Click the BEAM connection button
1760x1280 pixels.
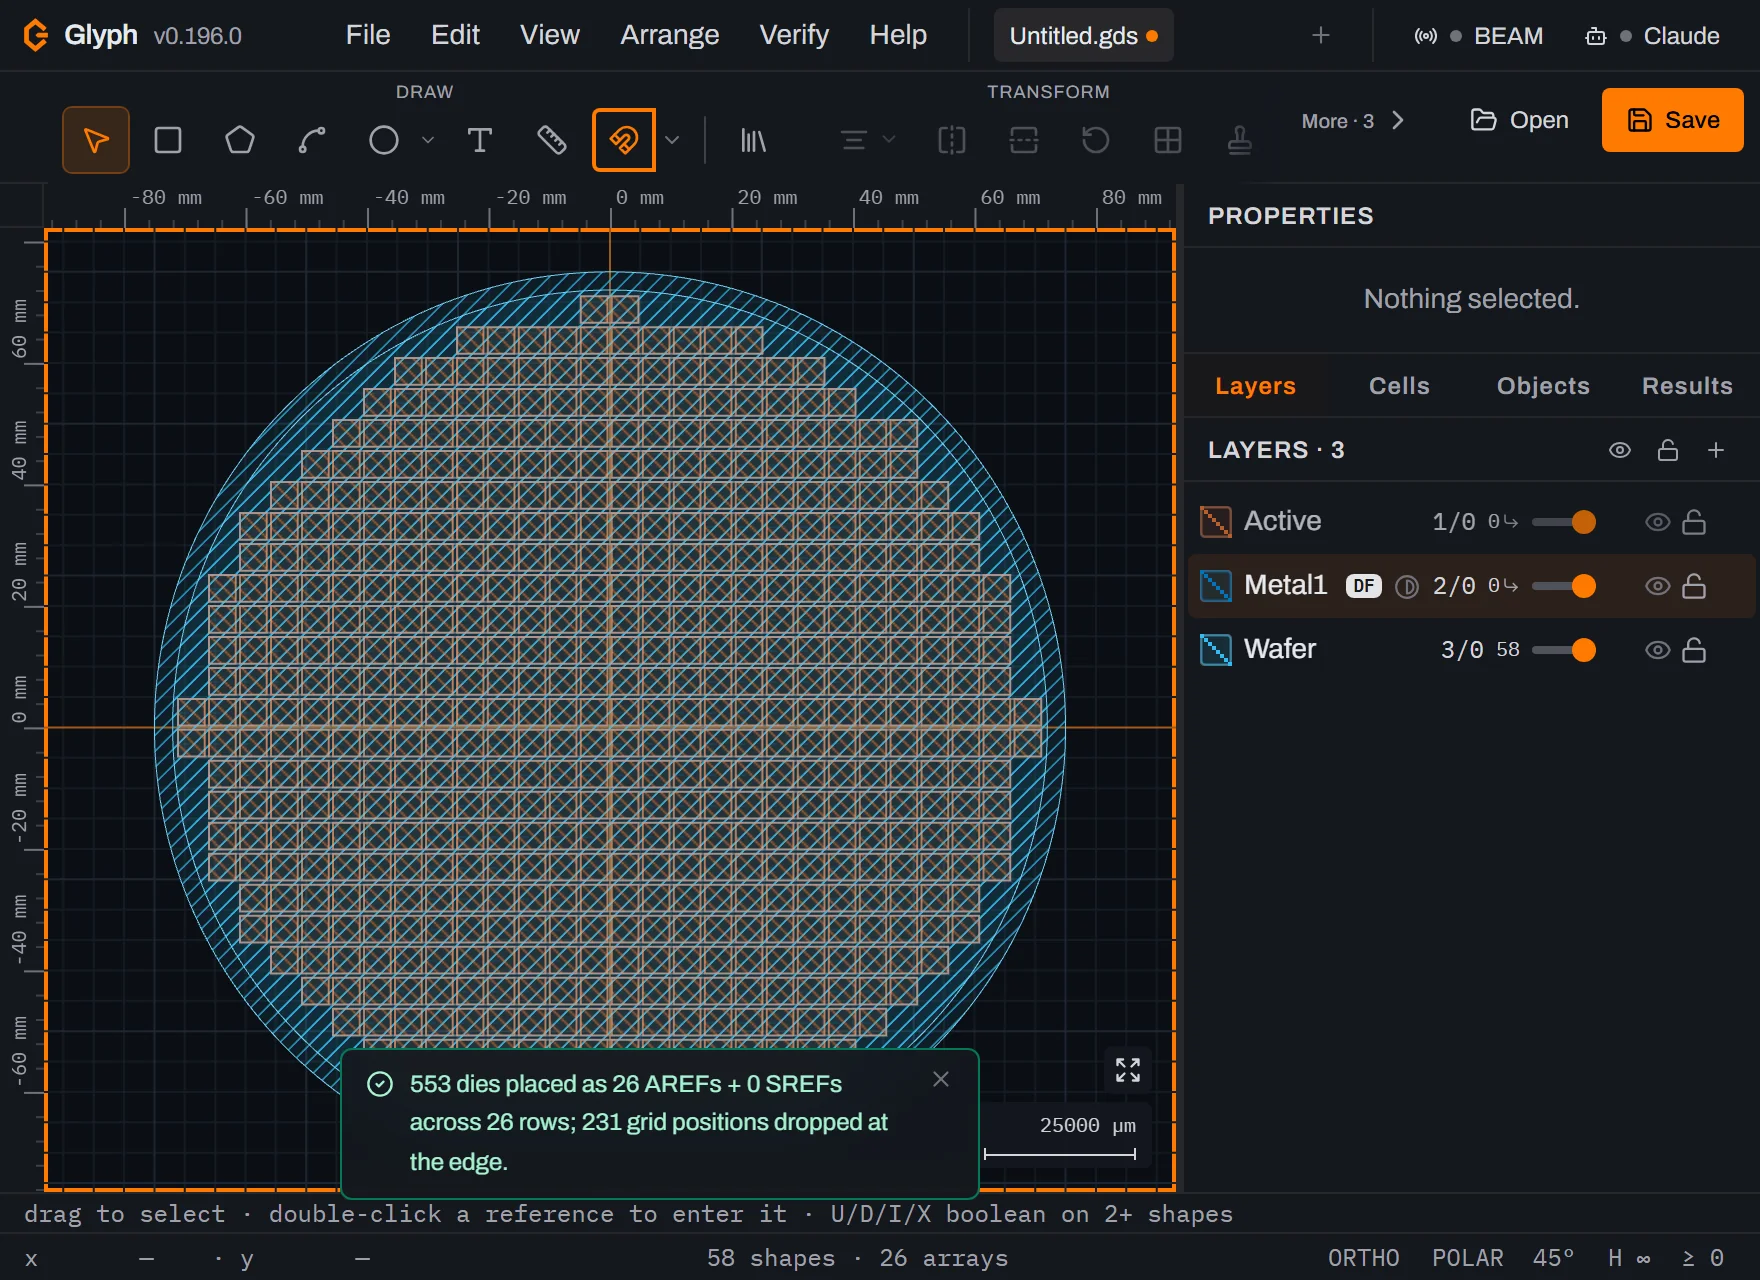[1478, 36]
